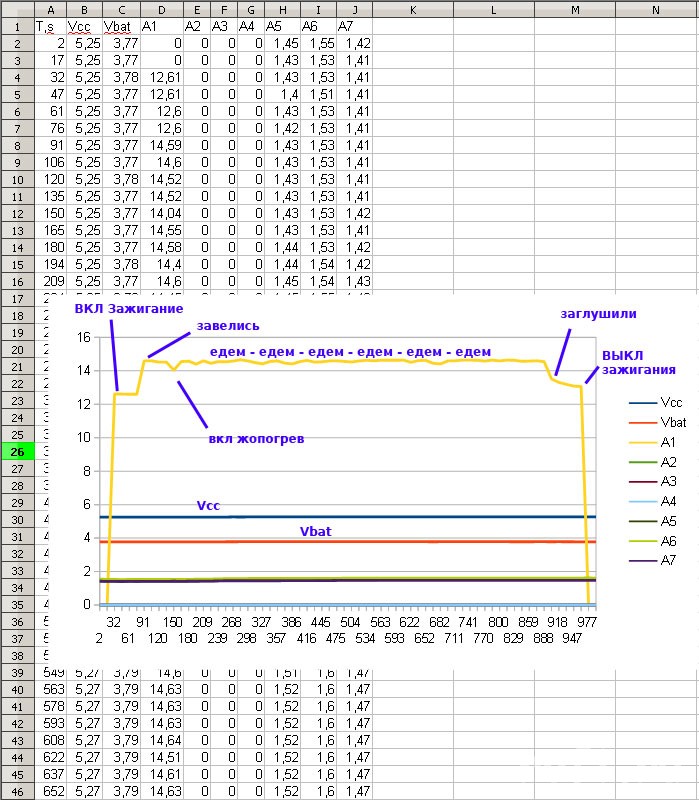This screenshot has width=699, height=800.
Task: Select the 'ВЫКЛ зажигания' chart label
Action: tap(637, 362)
